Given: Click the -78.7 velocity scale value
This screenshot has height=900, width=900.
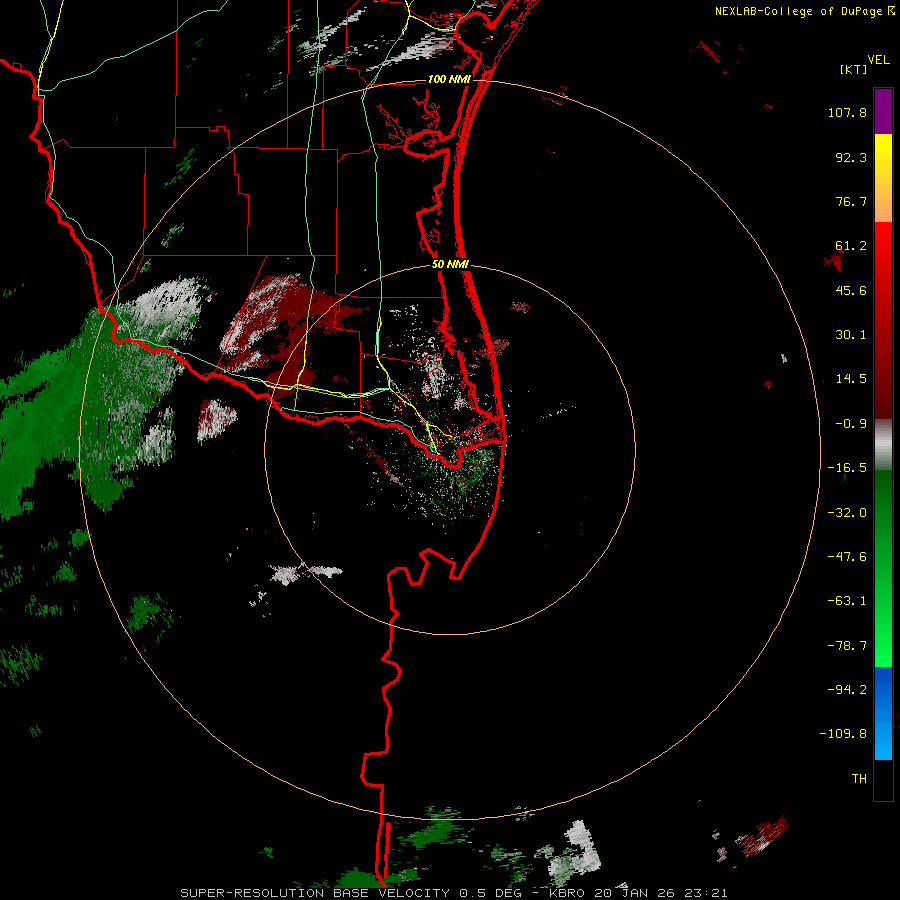Looking at the screenshot, I should pyautogui.click(x=847, y=646).
